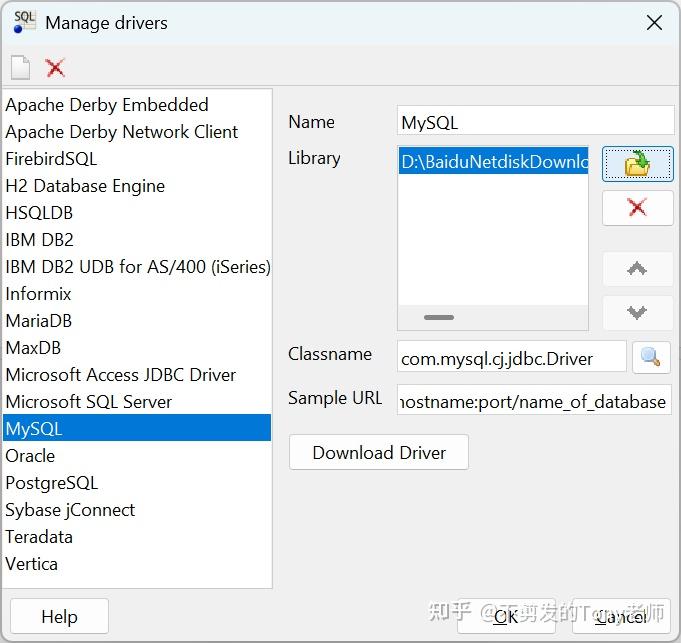This screenshot has width=681, height=643.
Task: Select the D:\BaiduNetdiskDownload library entry
Action: coord(494,161)
